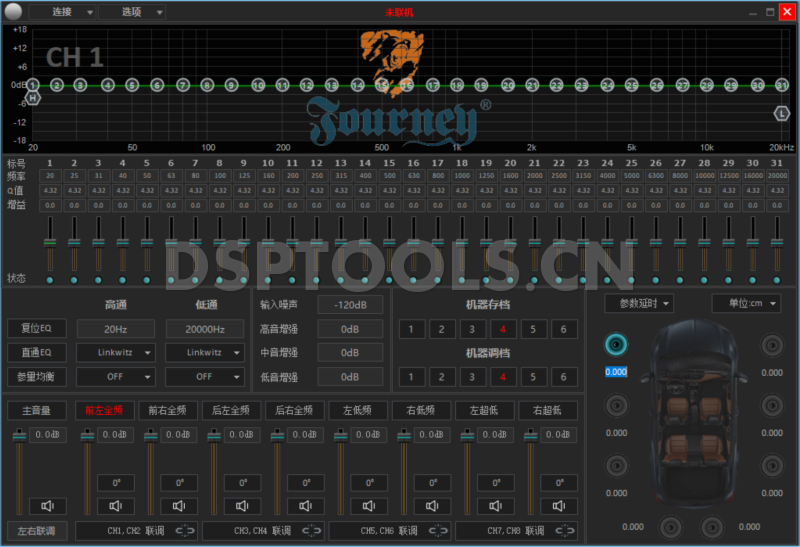
Task: Click the H high-pass marker on EQ graph
Action: [x=33, y=98]
